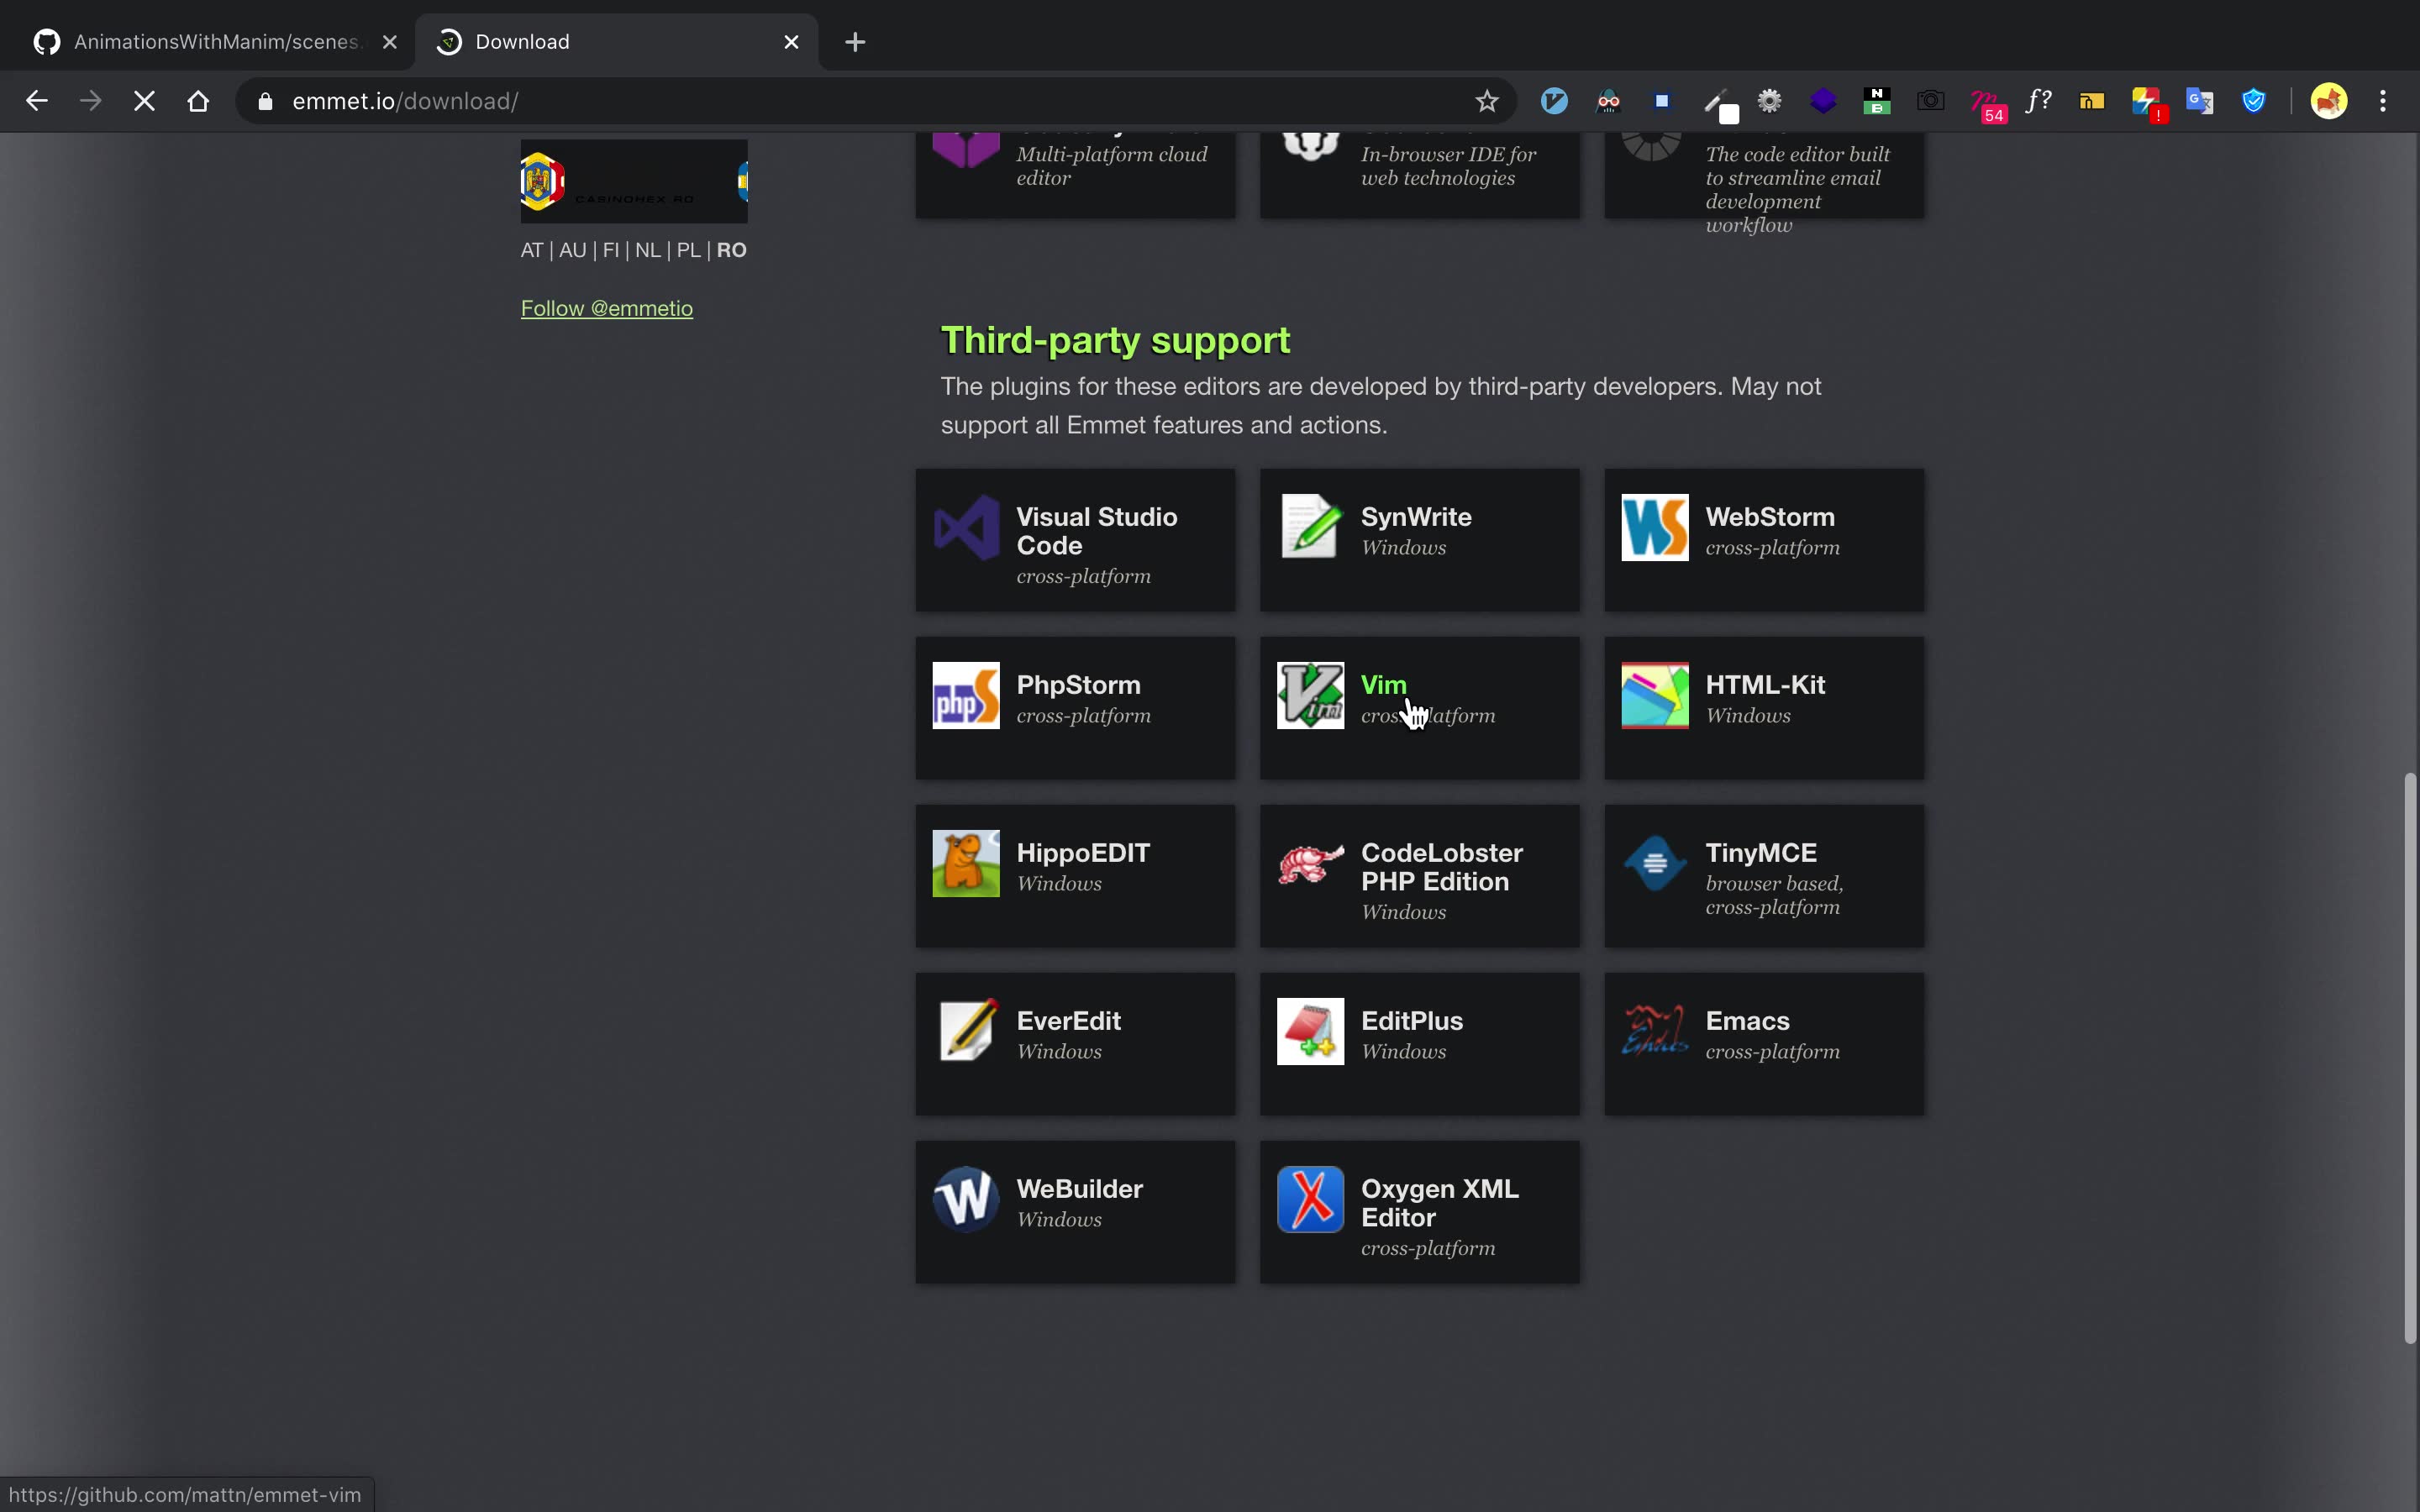Open a new browser tab
The image size is (2420, 1512).
[855, 42]
